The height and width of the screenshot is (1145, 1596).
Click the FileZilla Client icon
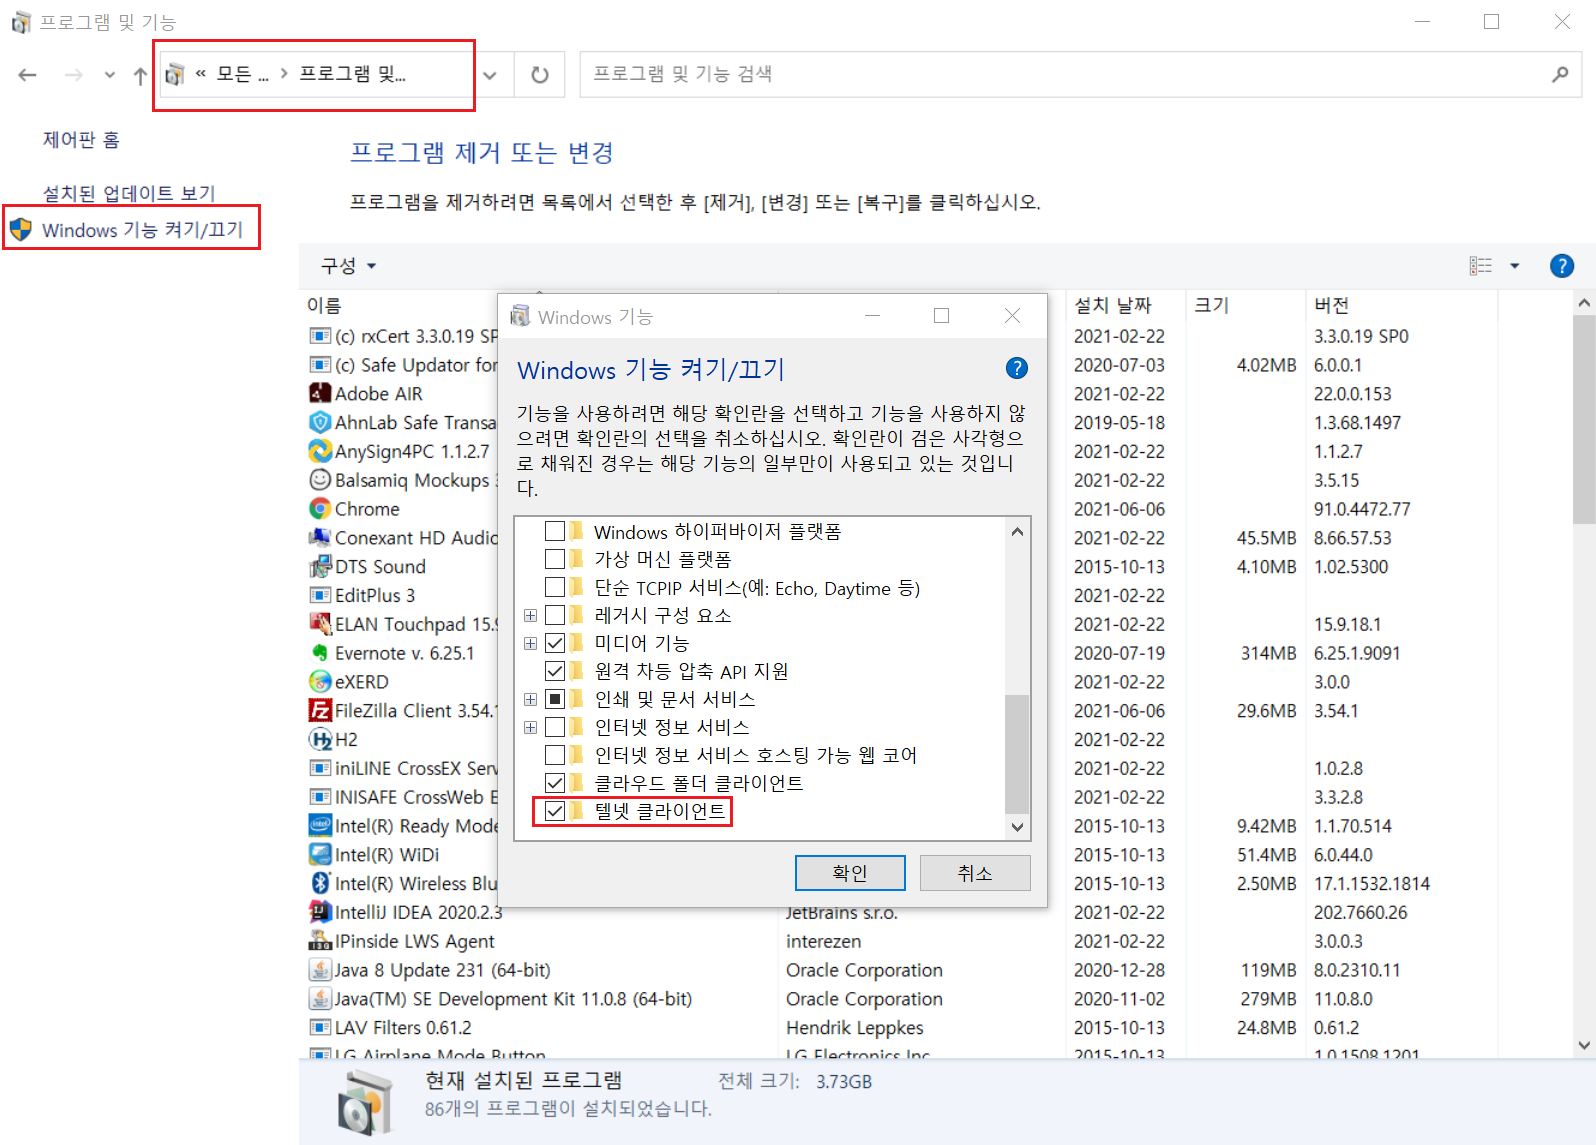320,710
